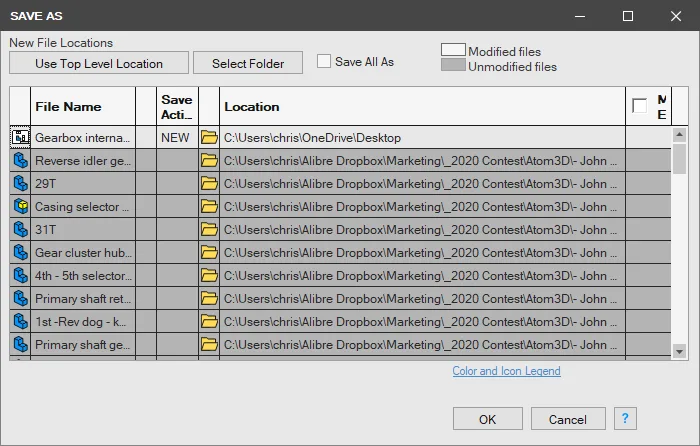Click the part icon beside 29T
The image size is (700, 446).
21,183
